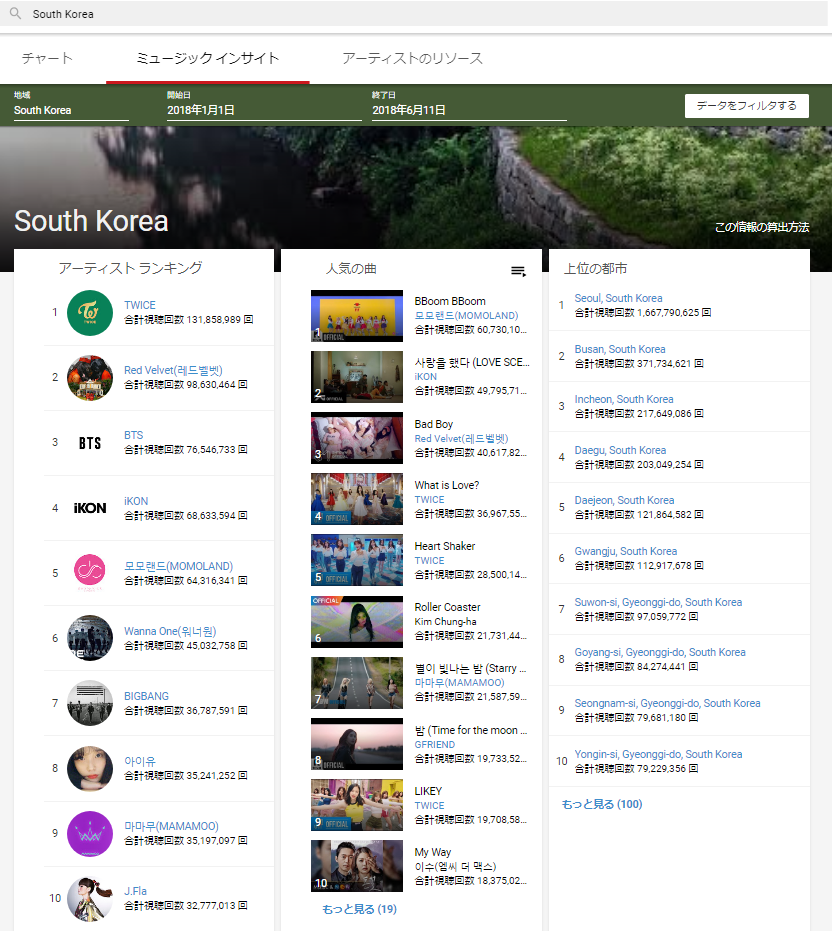Viewport: 832px width, 931px height.
Task: Click もっと見る (100) under top cities
Action: tap(602, 804)
